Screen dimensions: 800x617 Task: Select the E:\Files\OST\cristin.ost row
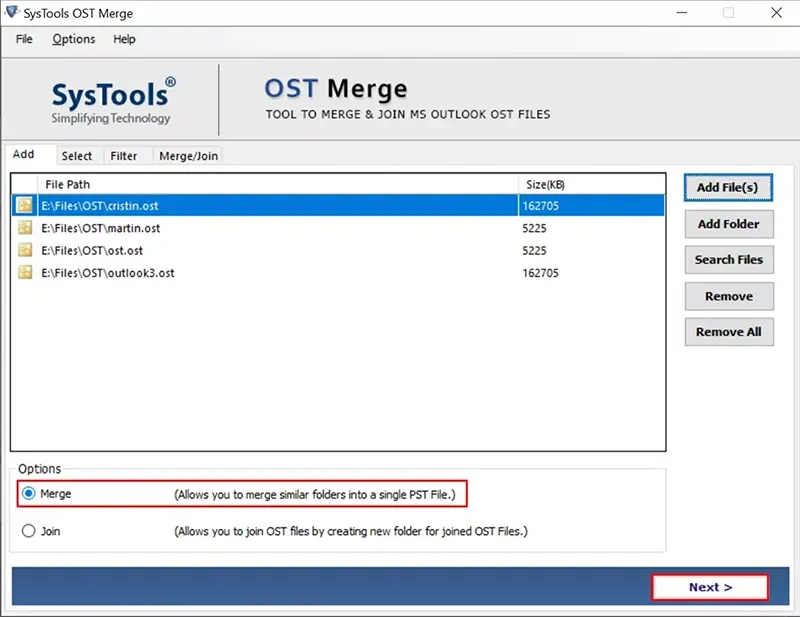coord(338,205)
